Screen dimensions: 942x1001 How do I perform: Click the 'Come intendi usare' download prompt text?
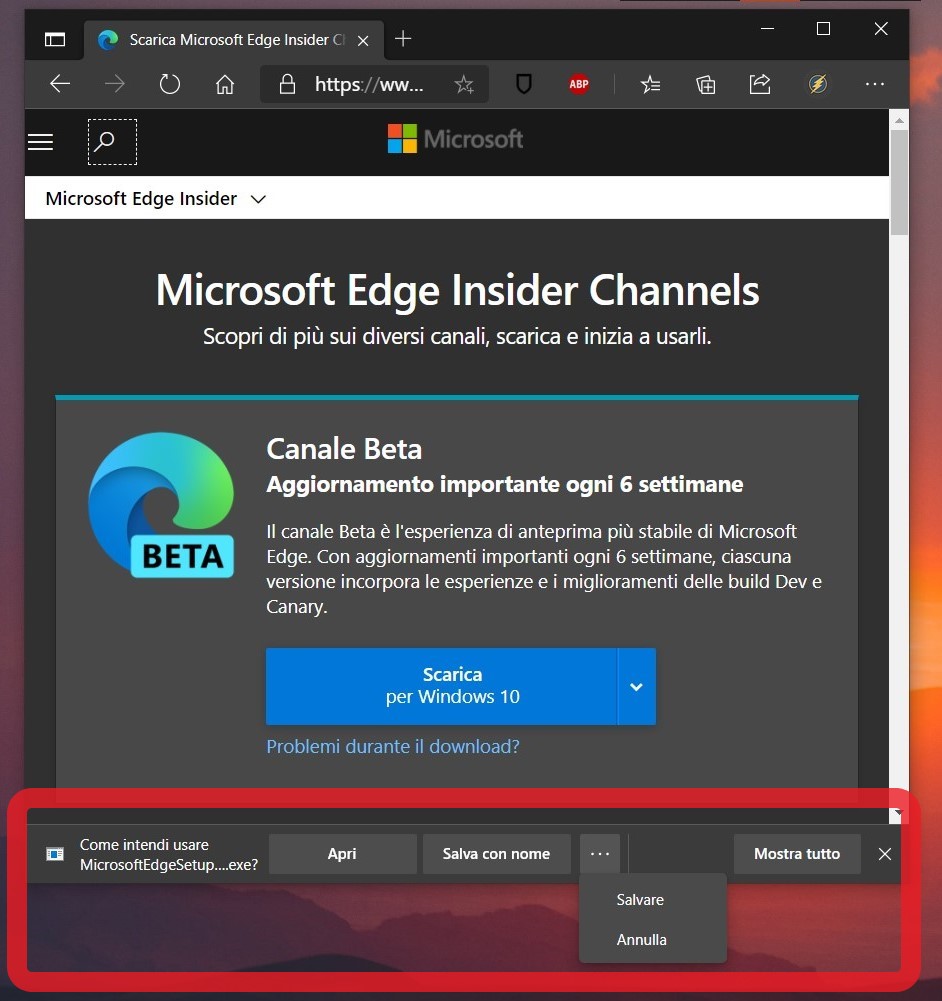[169, 854]
